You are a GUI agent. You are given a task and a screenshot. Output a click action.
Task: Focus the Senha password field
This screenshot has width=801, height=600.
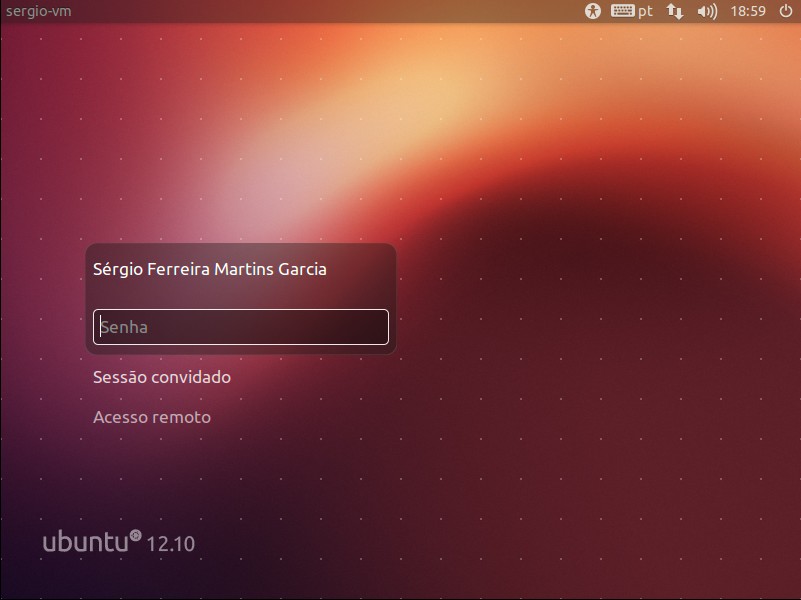tap(240, 327)
